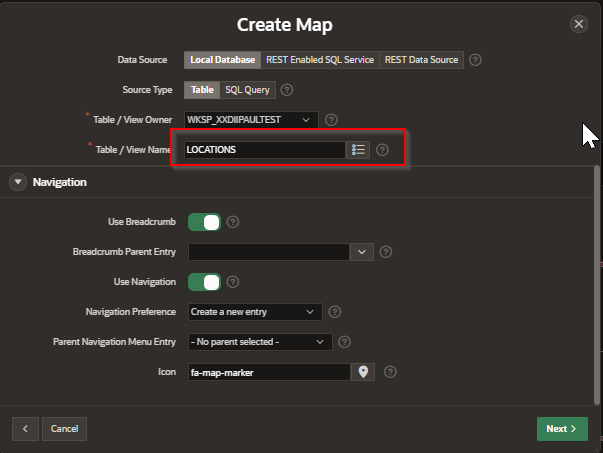Viewport: 603px width, 453px height.
Task: Open Table / View Owner dropdown
Action: coord(251,120)
